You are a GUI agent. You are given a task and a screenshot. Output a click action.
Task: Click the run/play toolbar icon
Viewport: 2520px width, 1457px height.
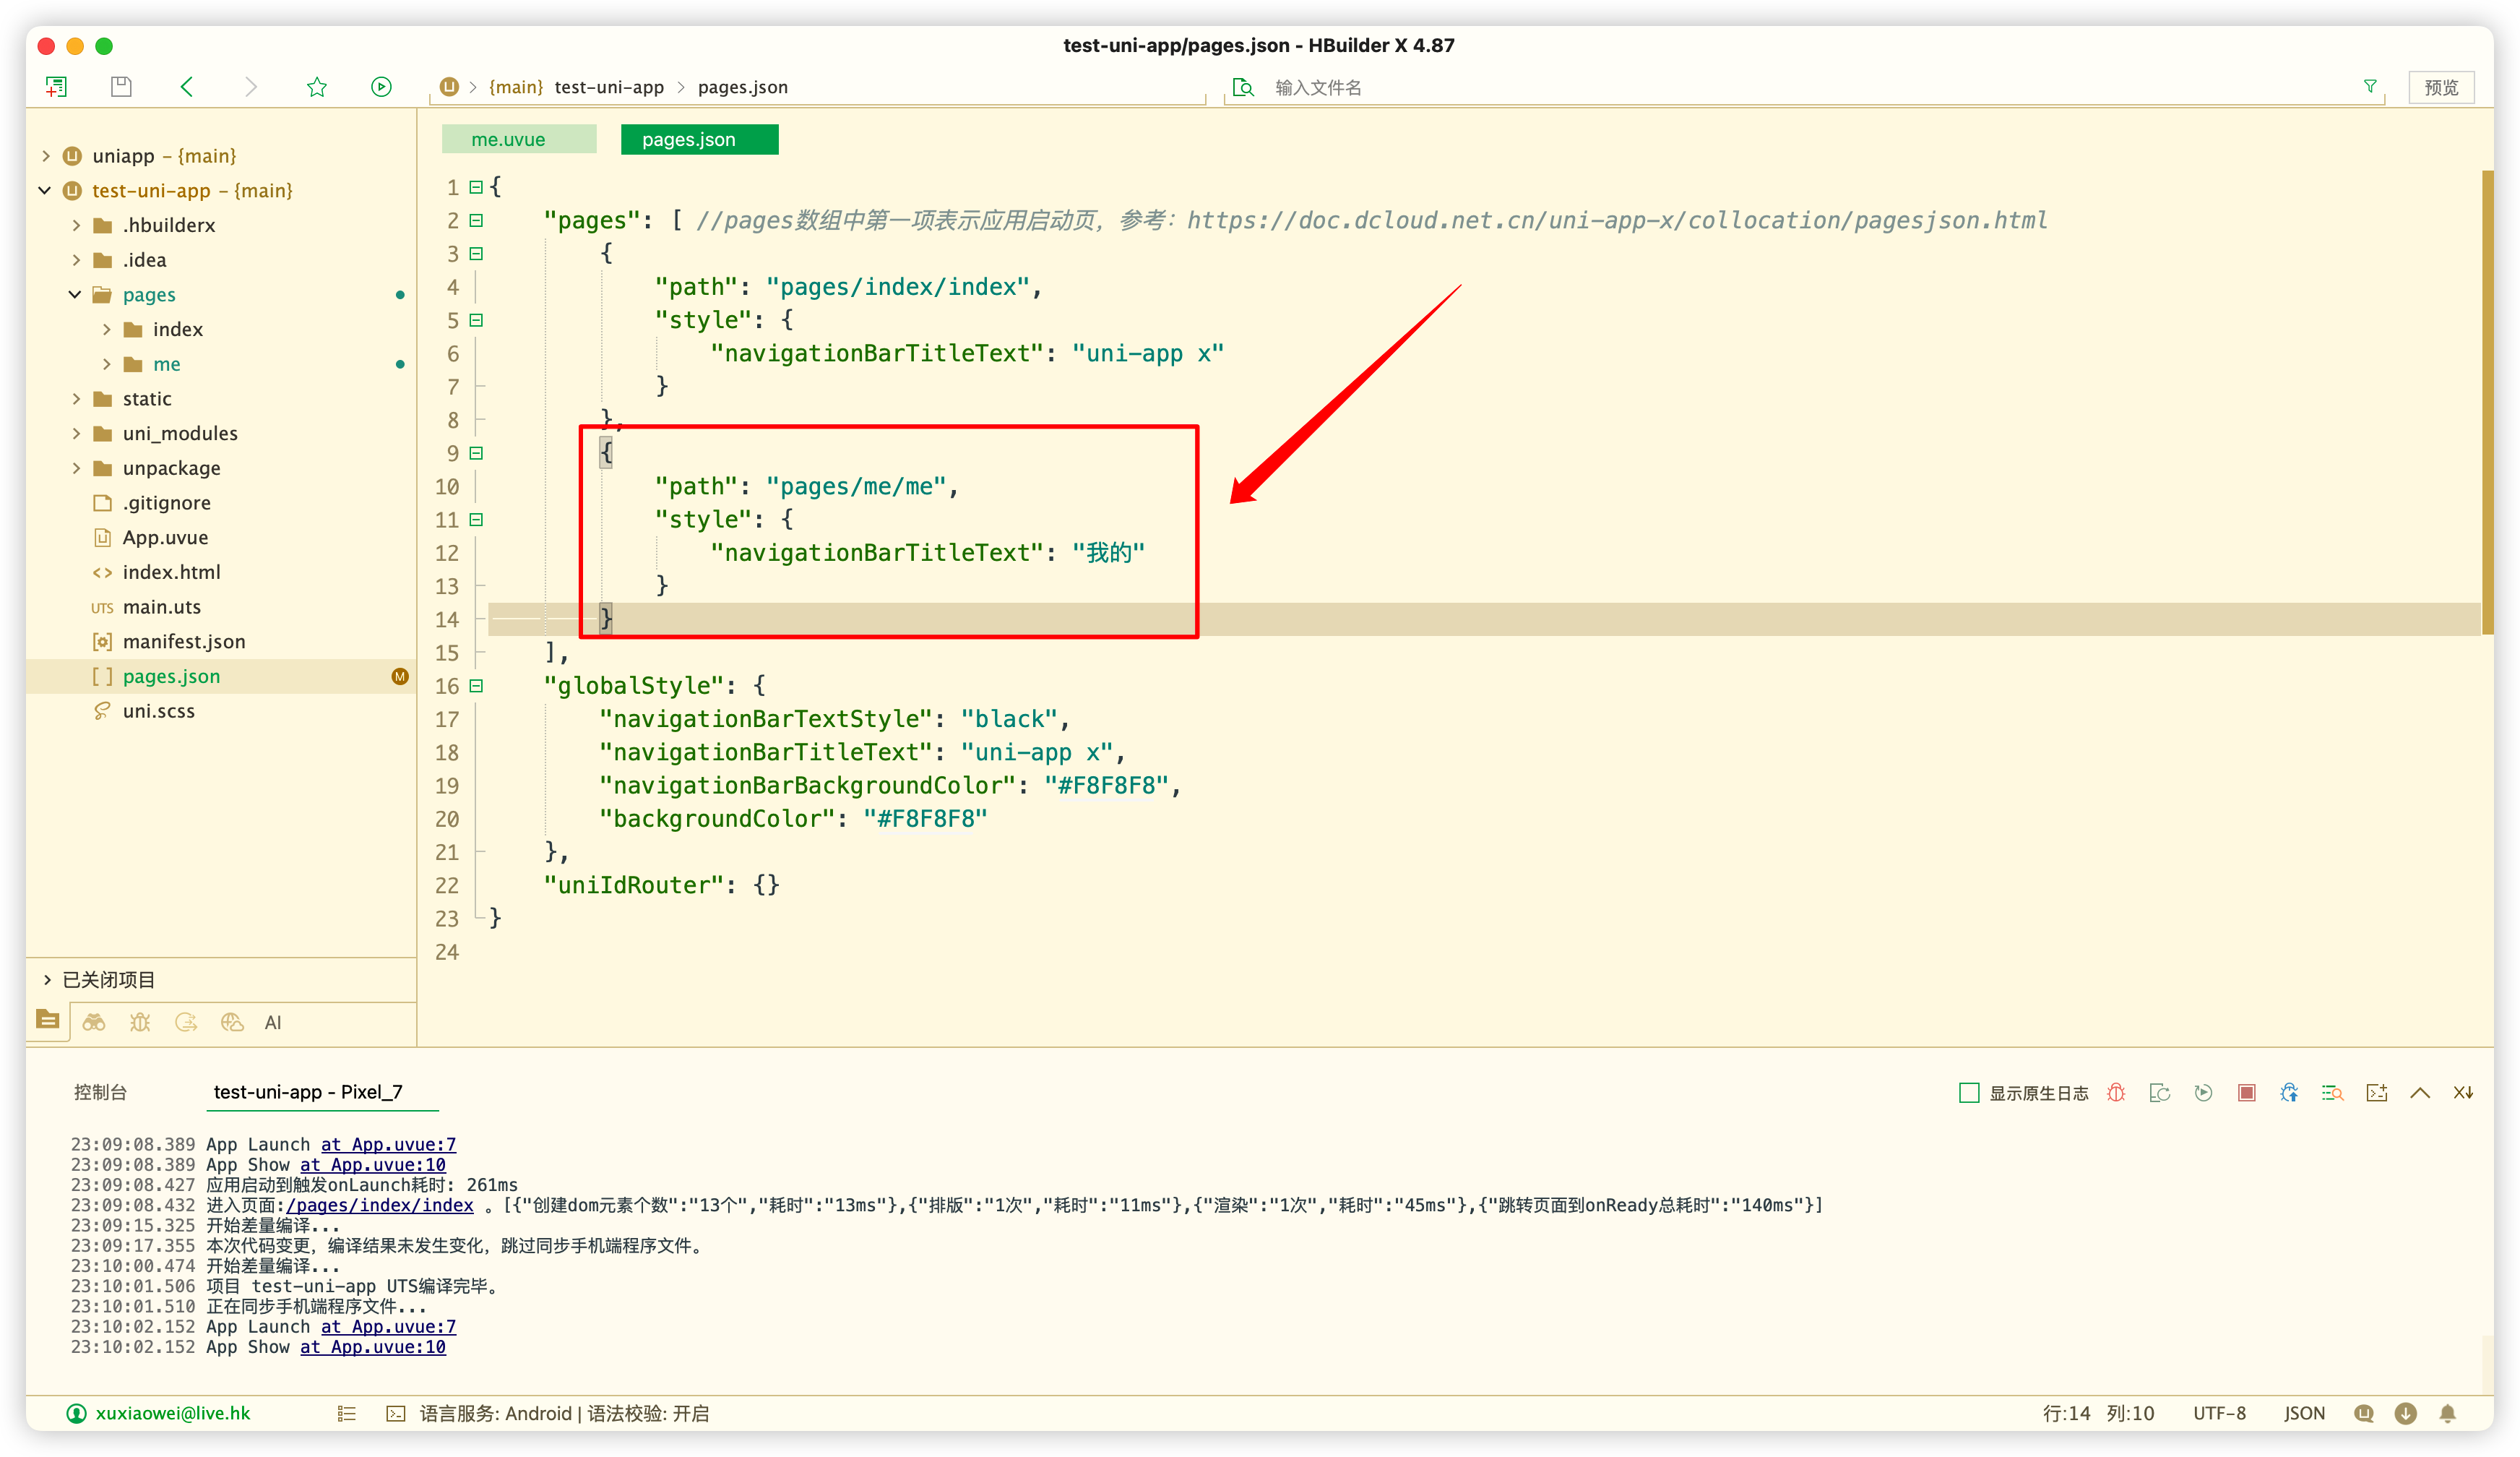point(381,87)
